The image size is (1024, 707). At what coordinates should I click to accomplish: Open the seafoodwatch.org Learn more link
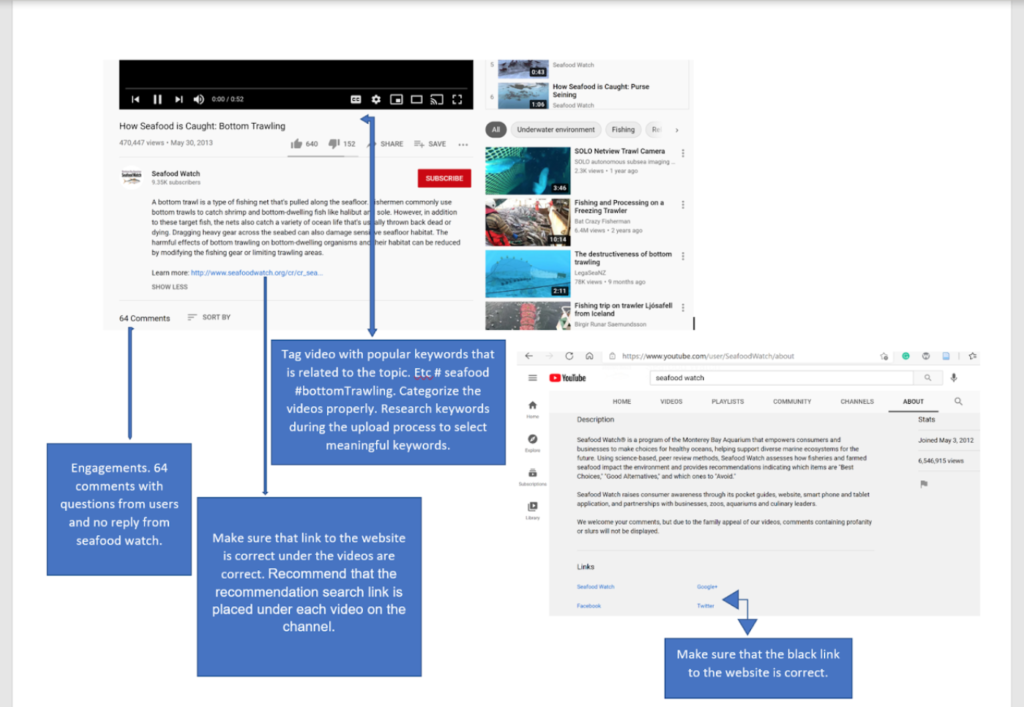coord(257,273)
